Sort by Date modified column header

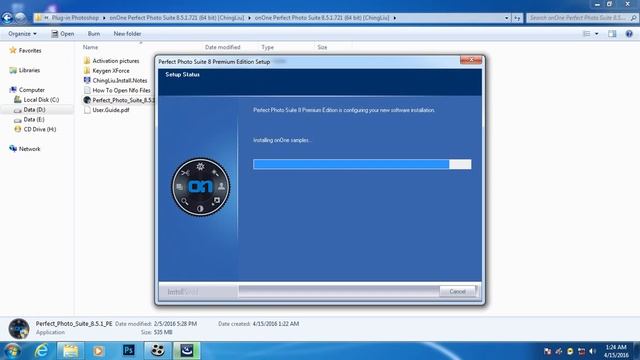point(222,47)
